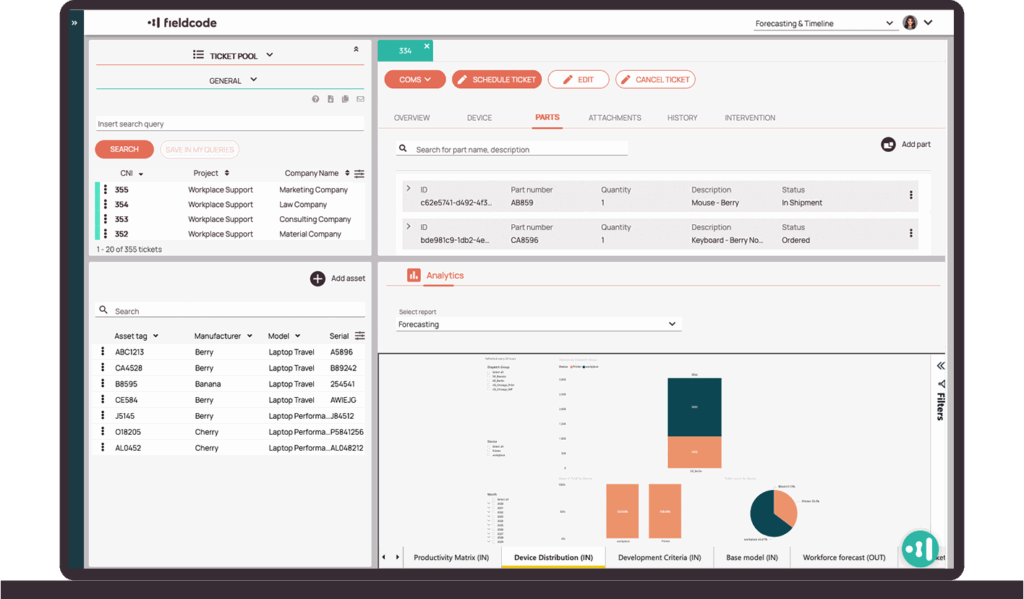Click the SCHEDULE TICKET button
1024x599 pixels.
pyautogui.click(x=496, y=80)
